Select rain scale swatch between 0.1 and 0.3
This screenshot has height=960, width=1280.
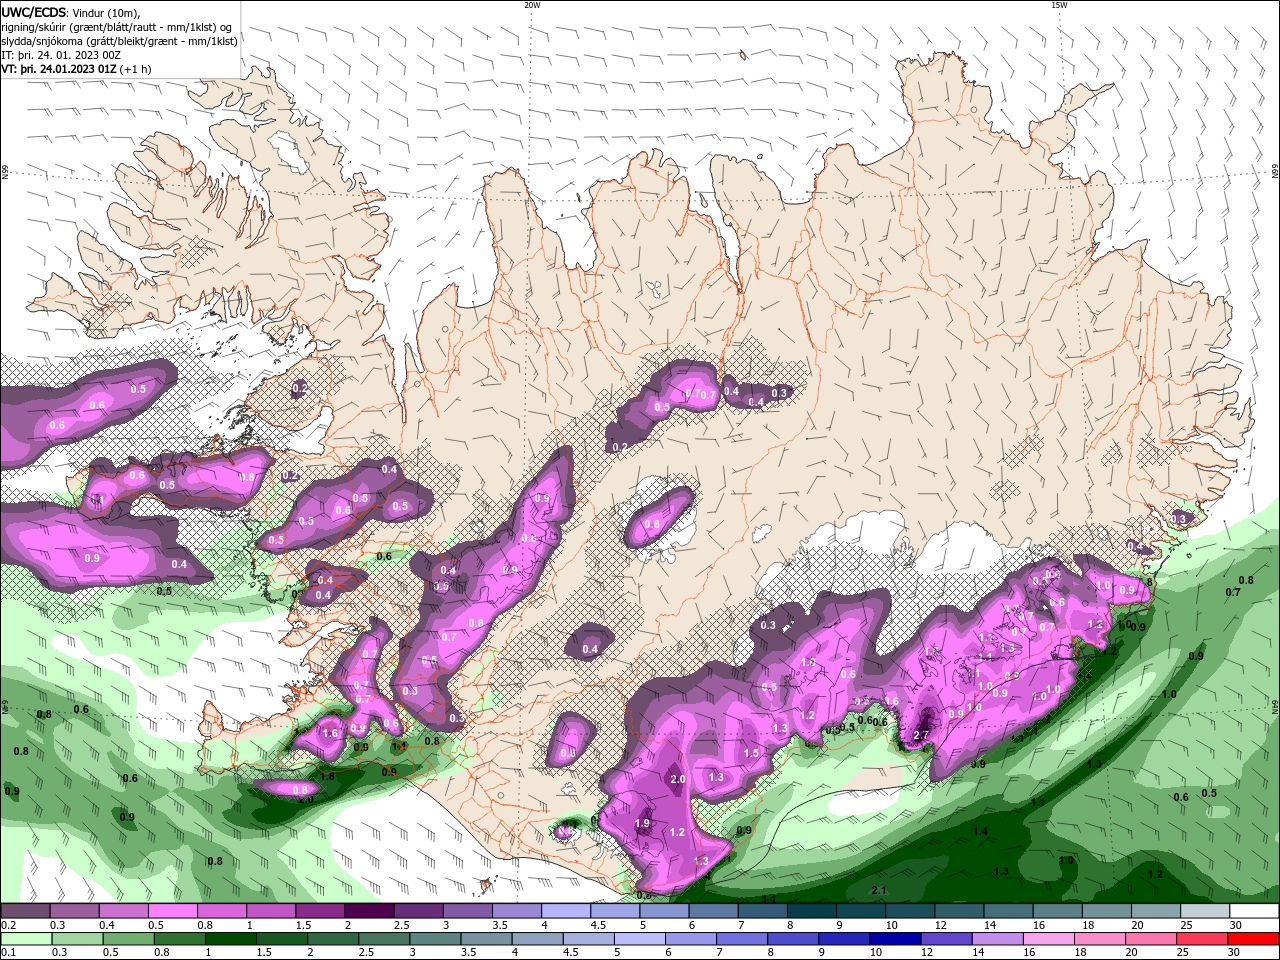pyautogui.click(x=26, y=939)
